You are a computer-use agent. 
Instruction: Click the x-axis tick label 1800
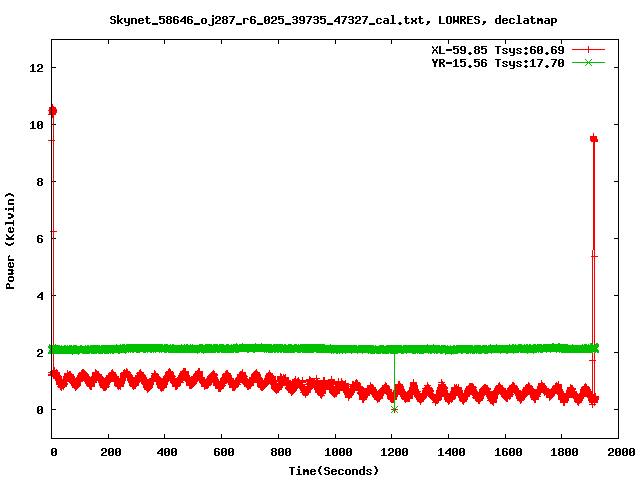[x=564, y=452]
